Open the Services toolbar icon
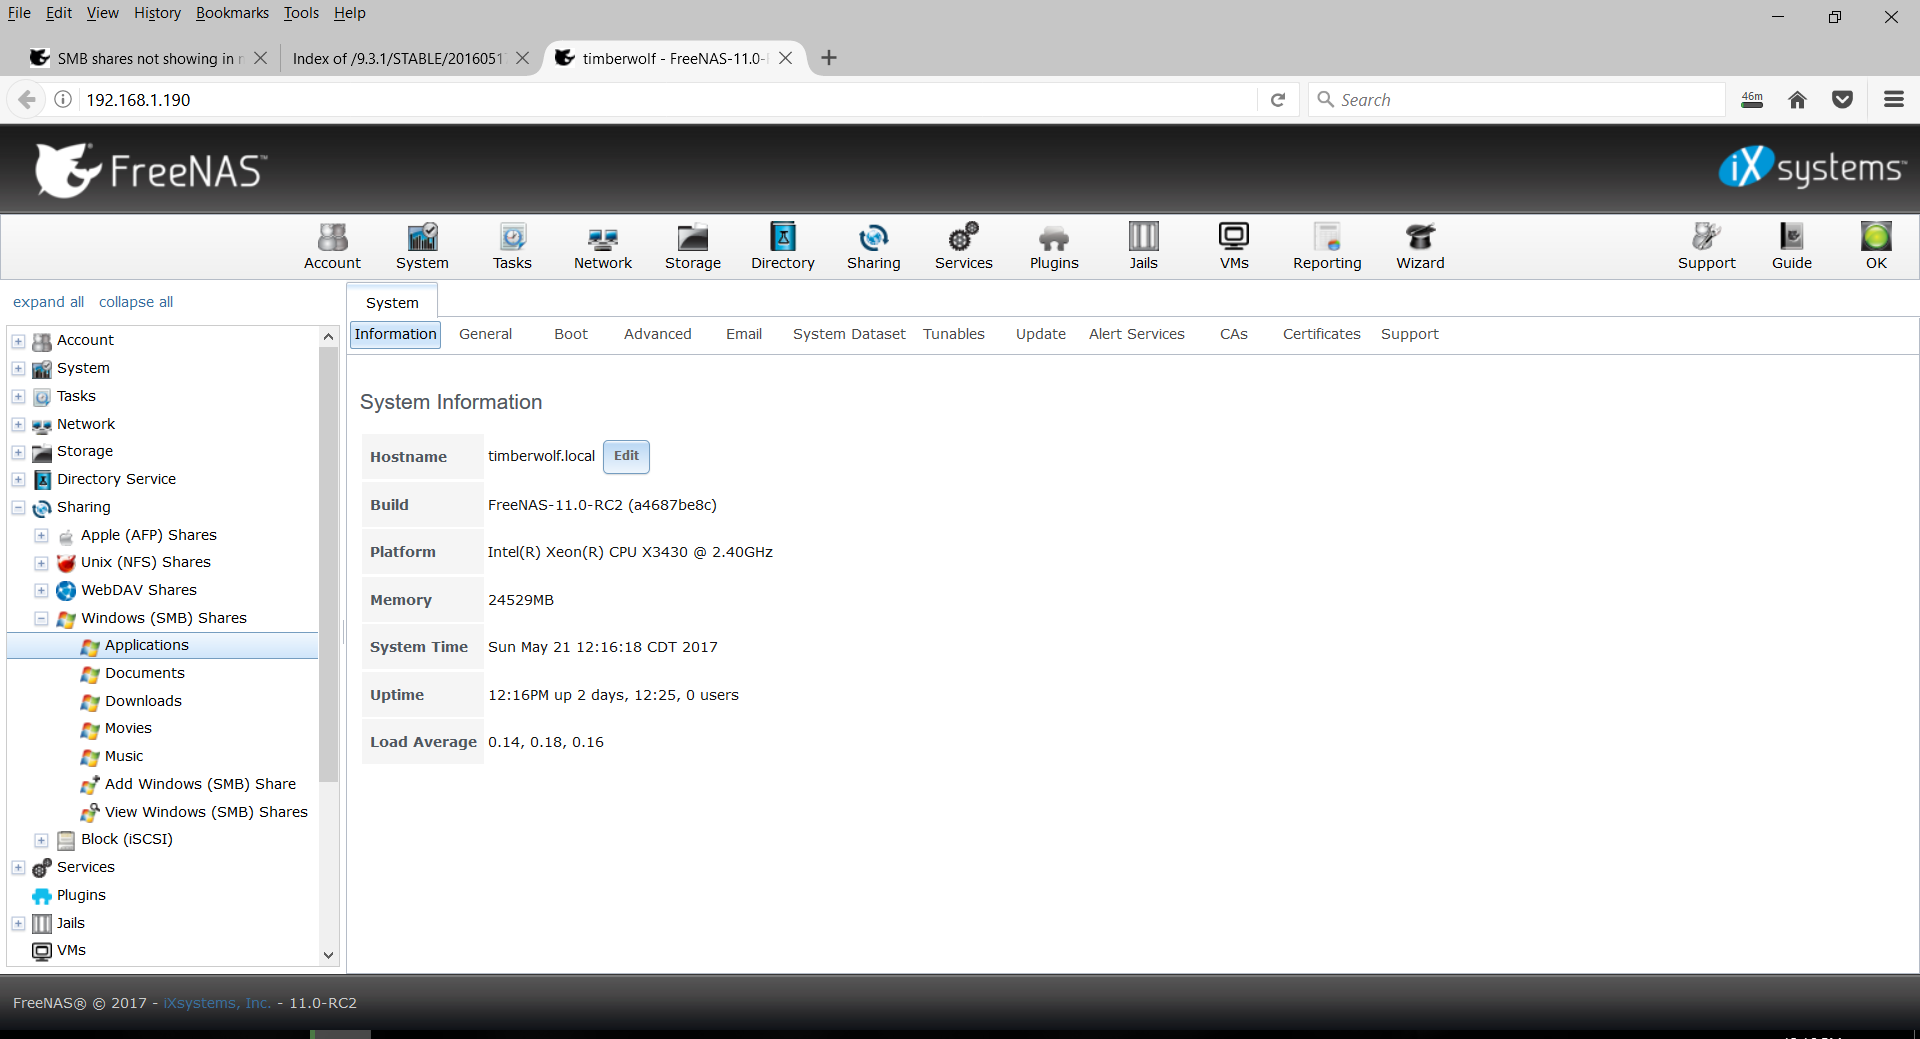This screenshot has width=1920, height=1039. click(964, 246)
